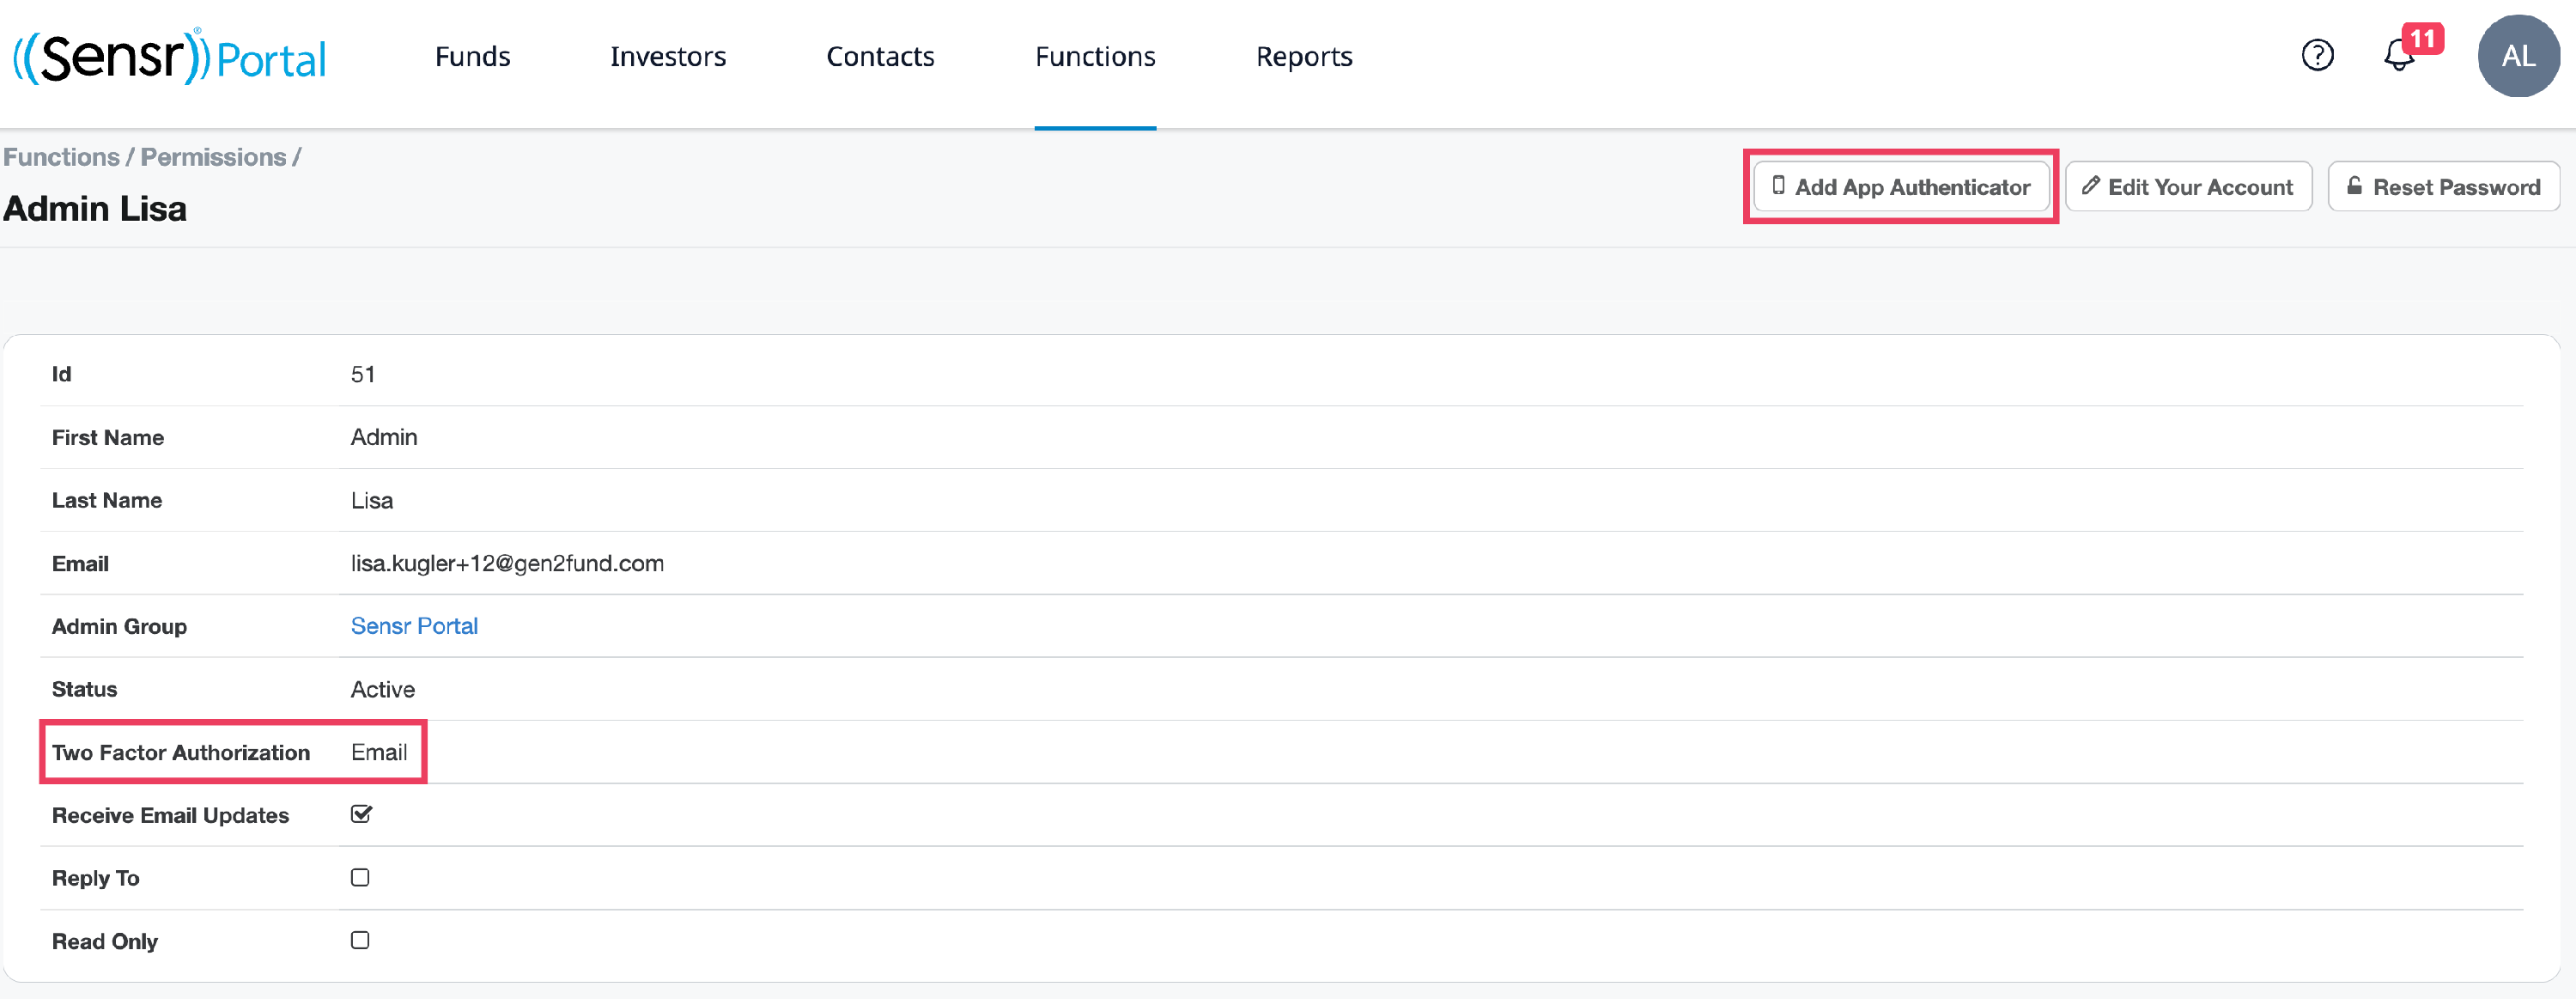Open the Funds menu

[472, 57]
